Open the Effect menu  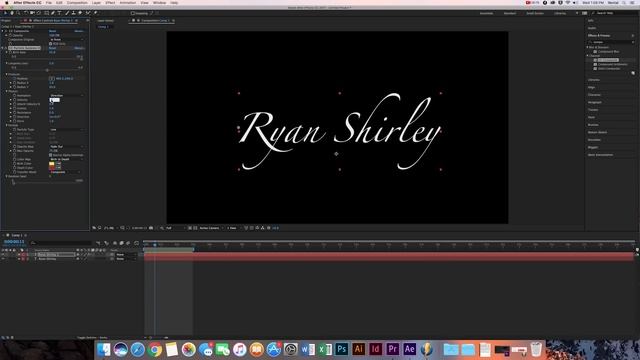[110, 2]
